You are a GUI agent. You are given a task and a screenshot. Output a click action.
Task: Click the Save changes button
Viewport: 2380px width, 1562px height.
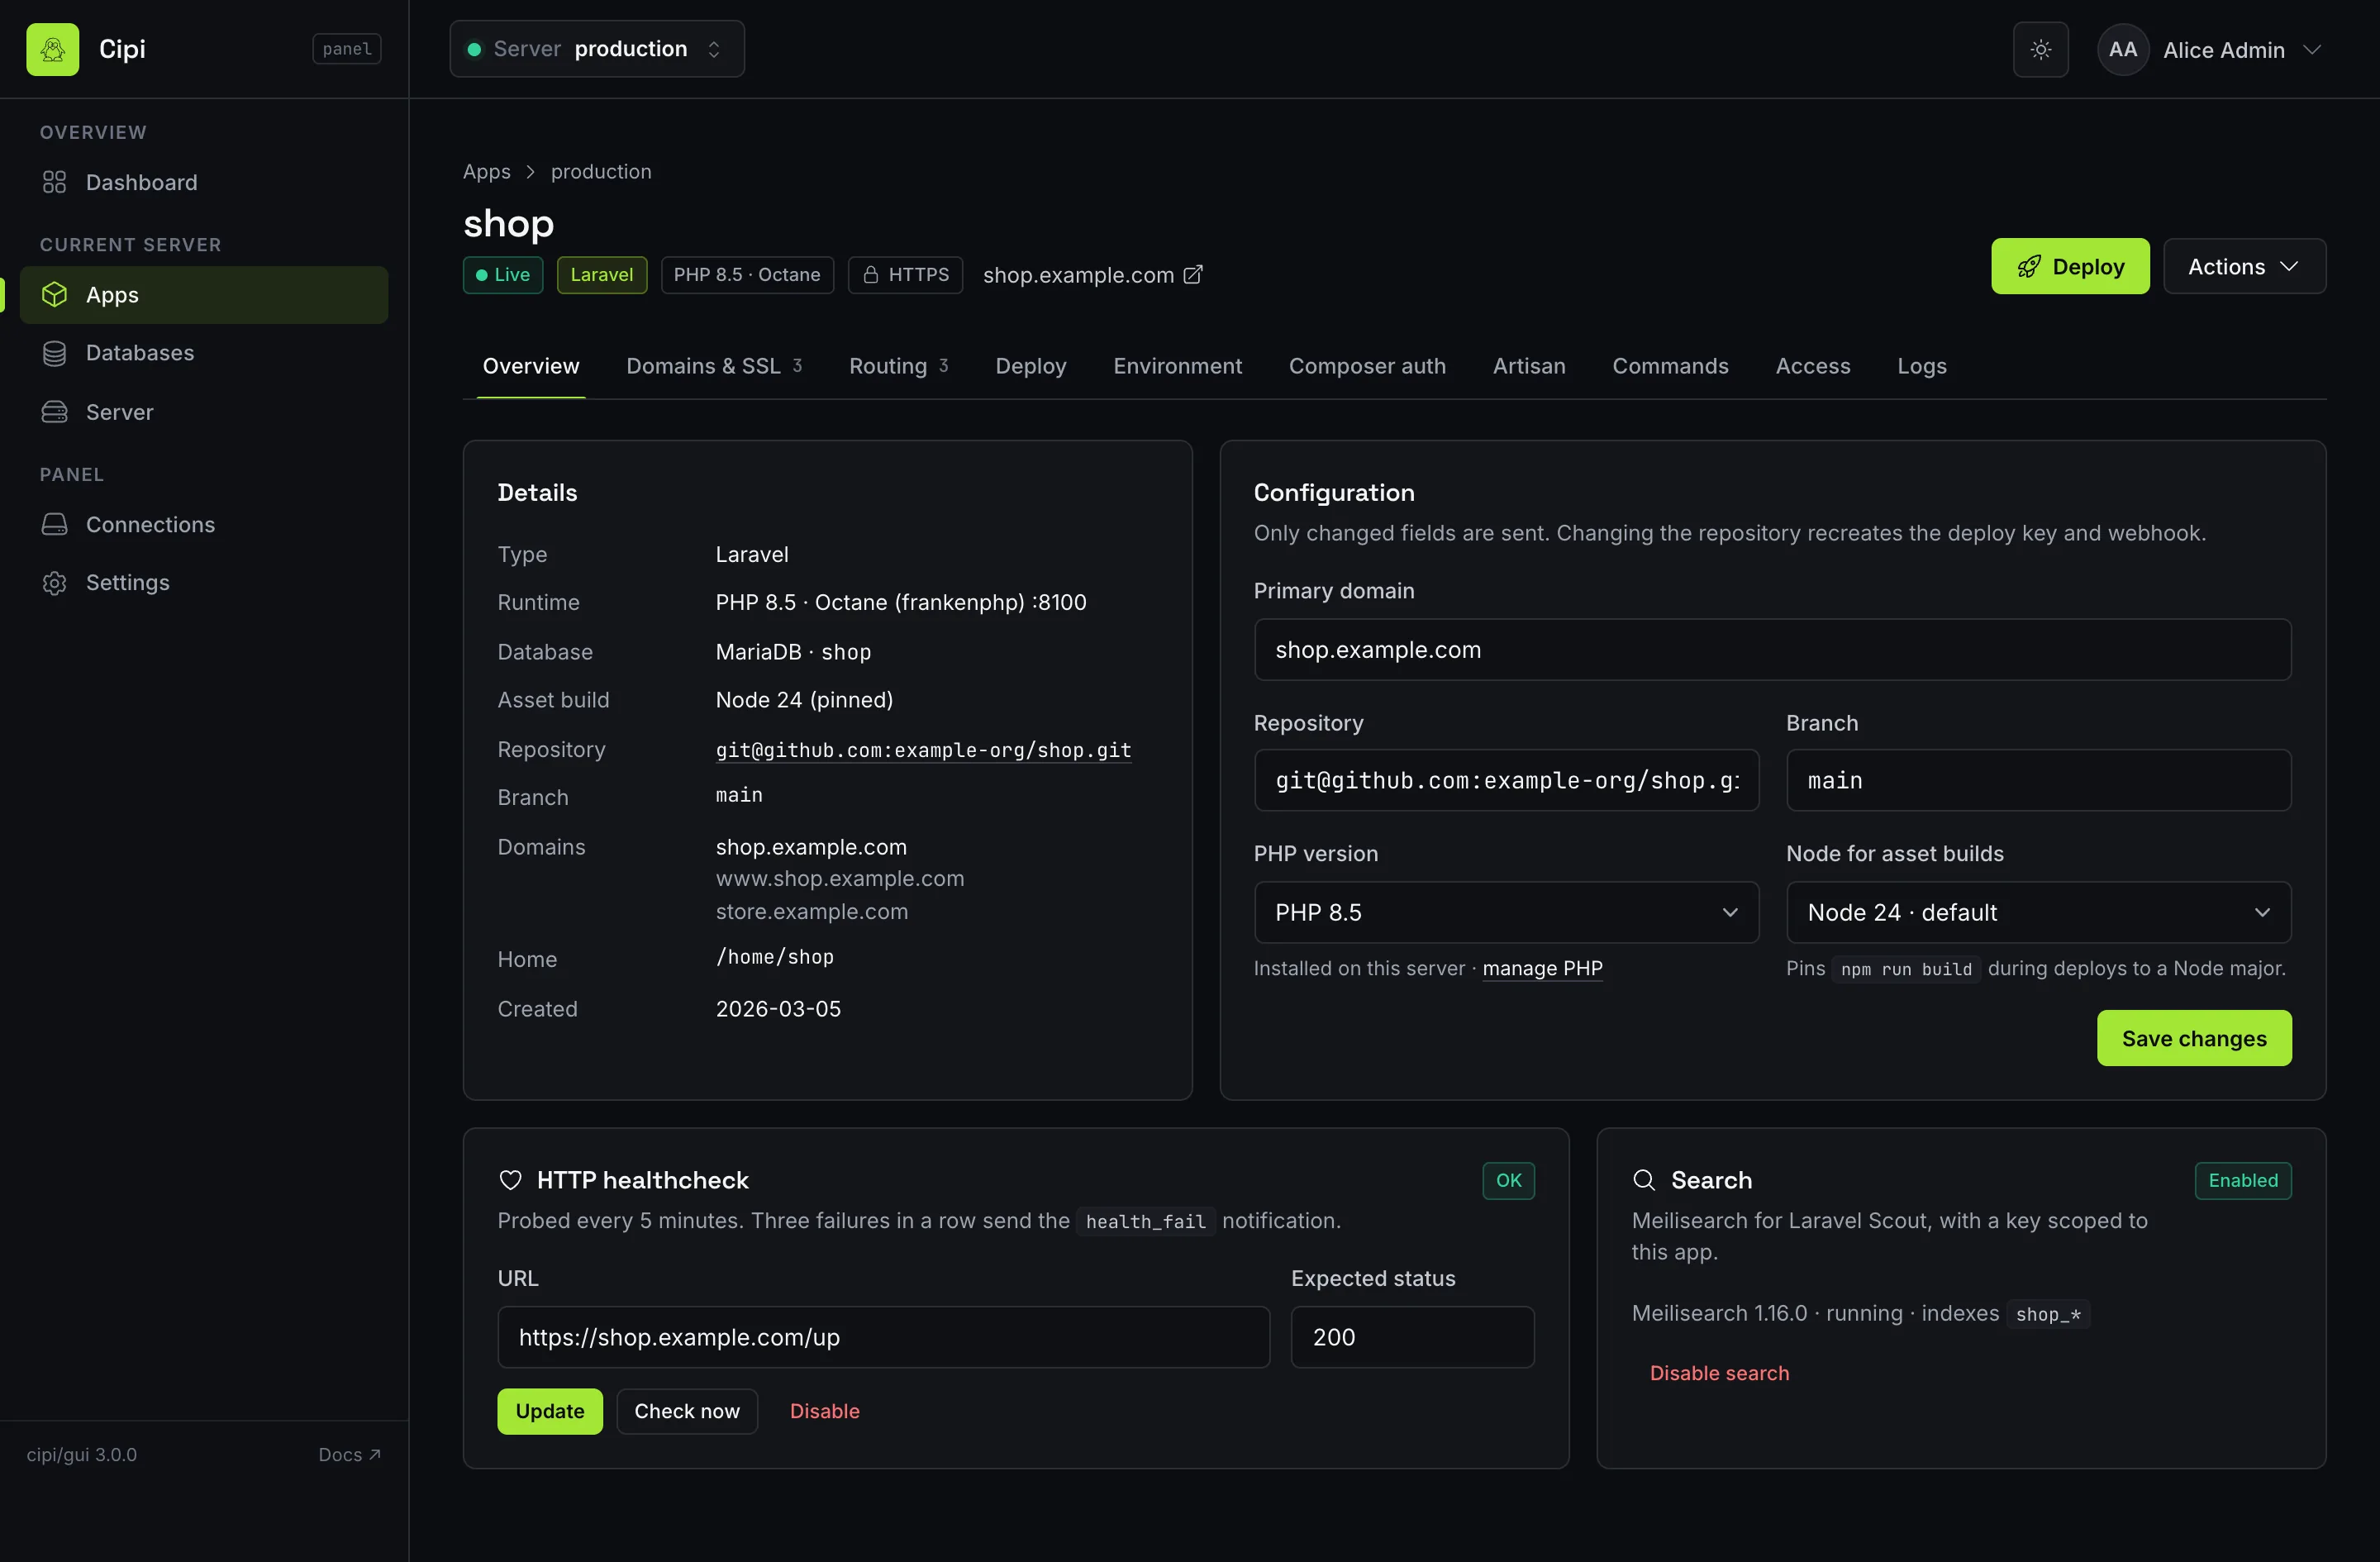[x=2194, y=1038]
